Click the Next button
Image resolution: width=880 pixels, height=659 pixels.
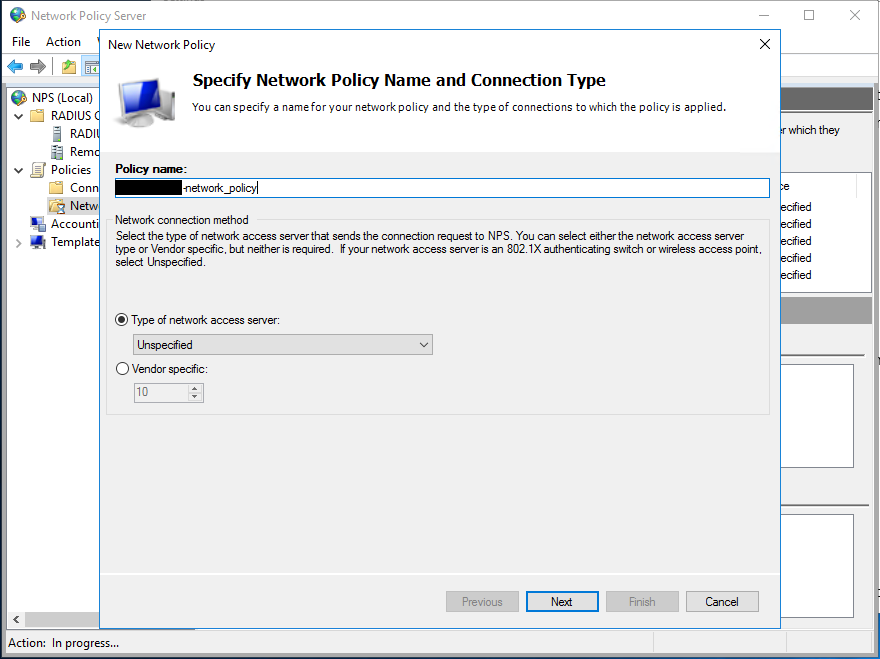click(x=561, y=601)
